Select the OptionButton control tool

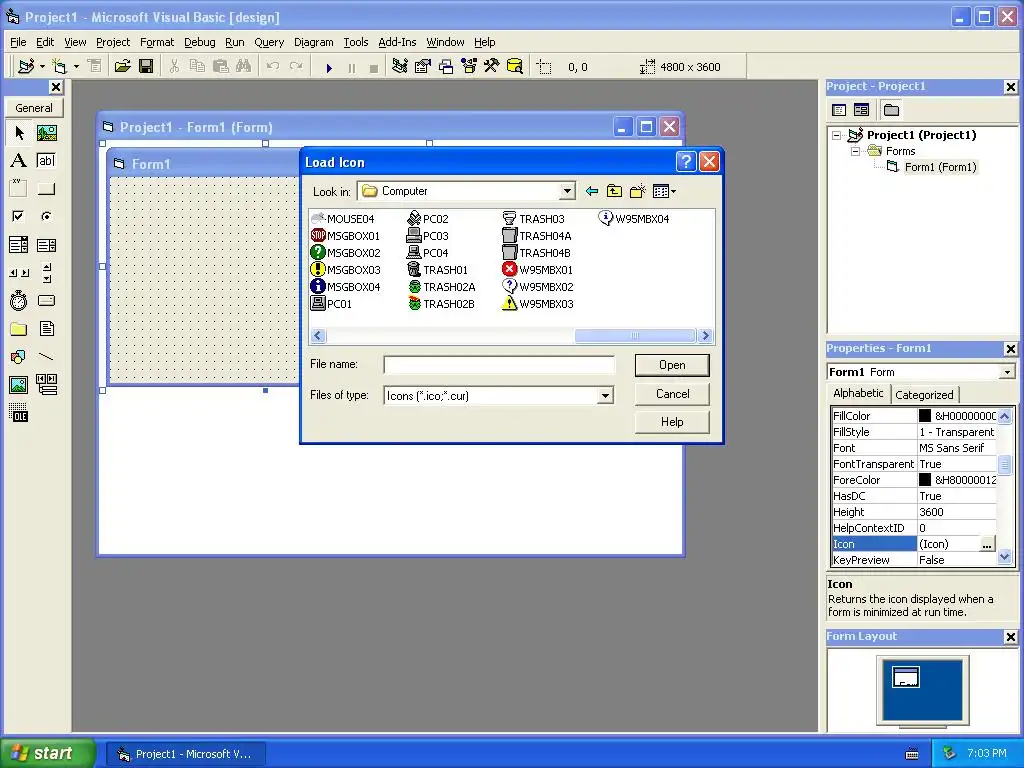[x=46, y=216]
